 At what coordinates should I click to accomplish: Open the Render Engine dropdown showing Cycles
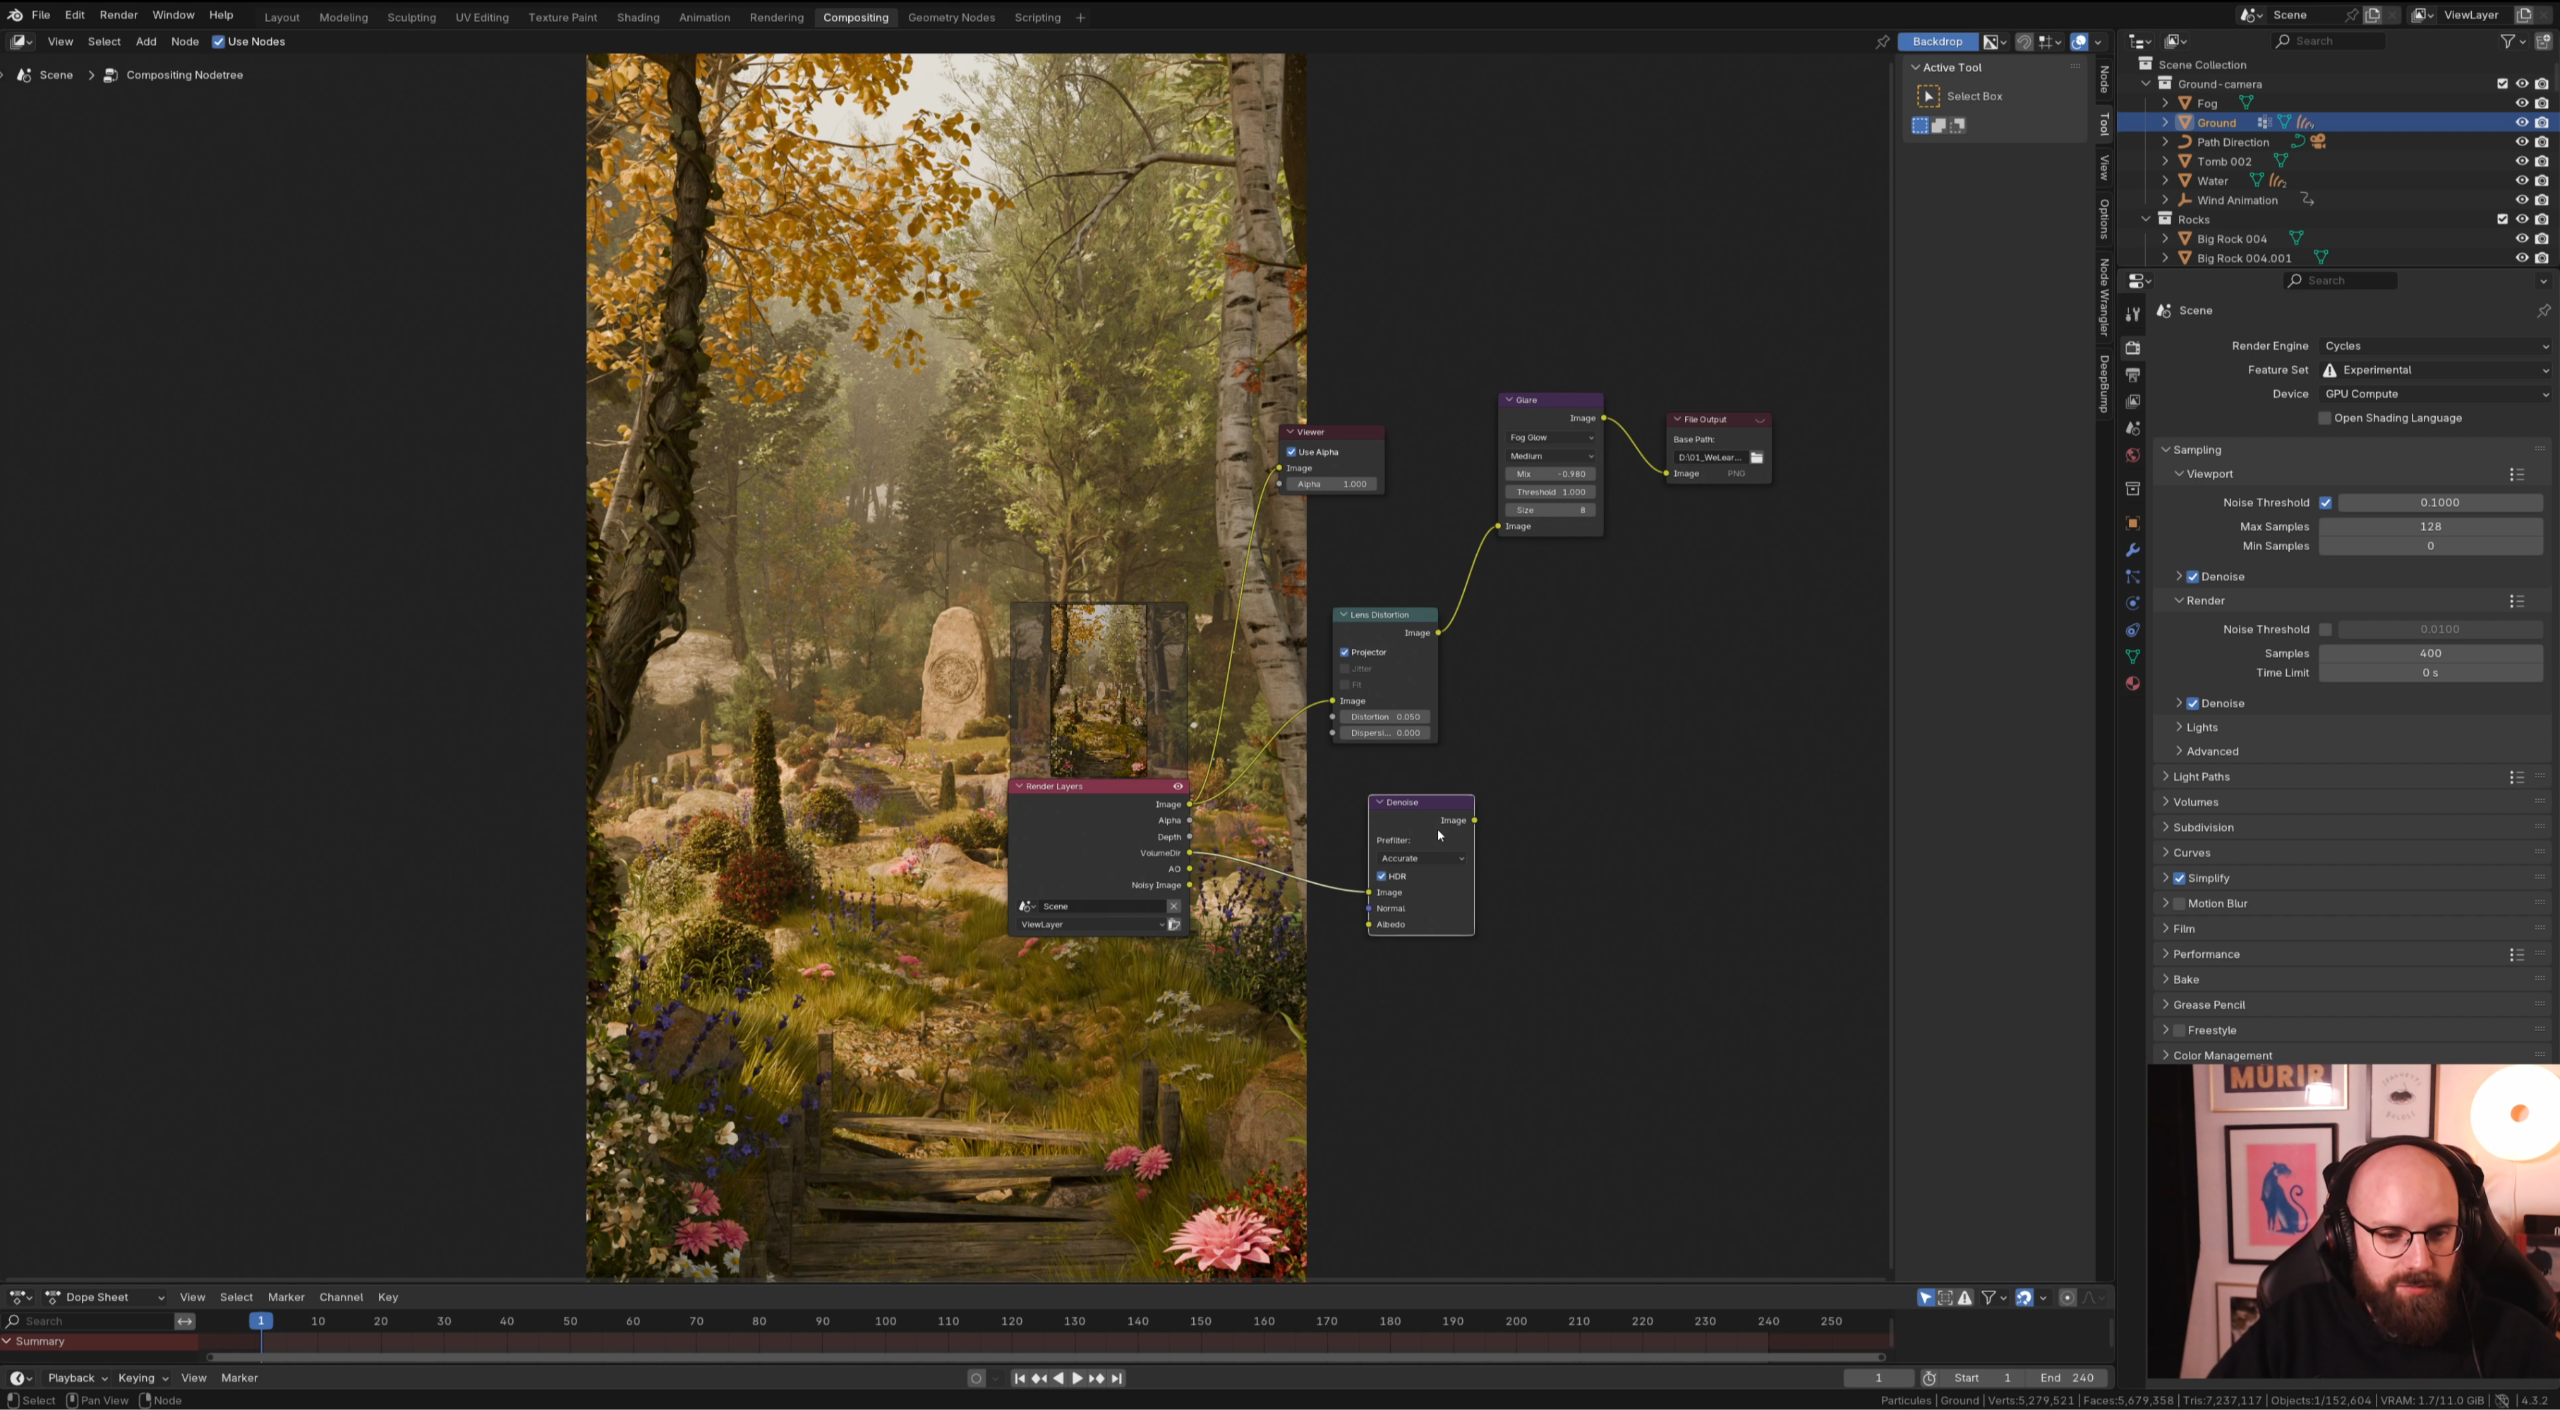pos(2434,346)
